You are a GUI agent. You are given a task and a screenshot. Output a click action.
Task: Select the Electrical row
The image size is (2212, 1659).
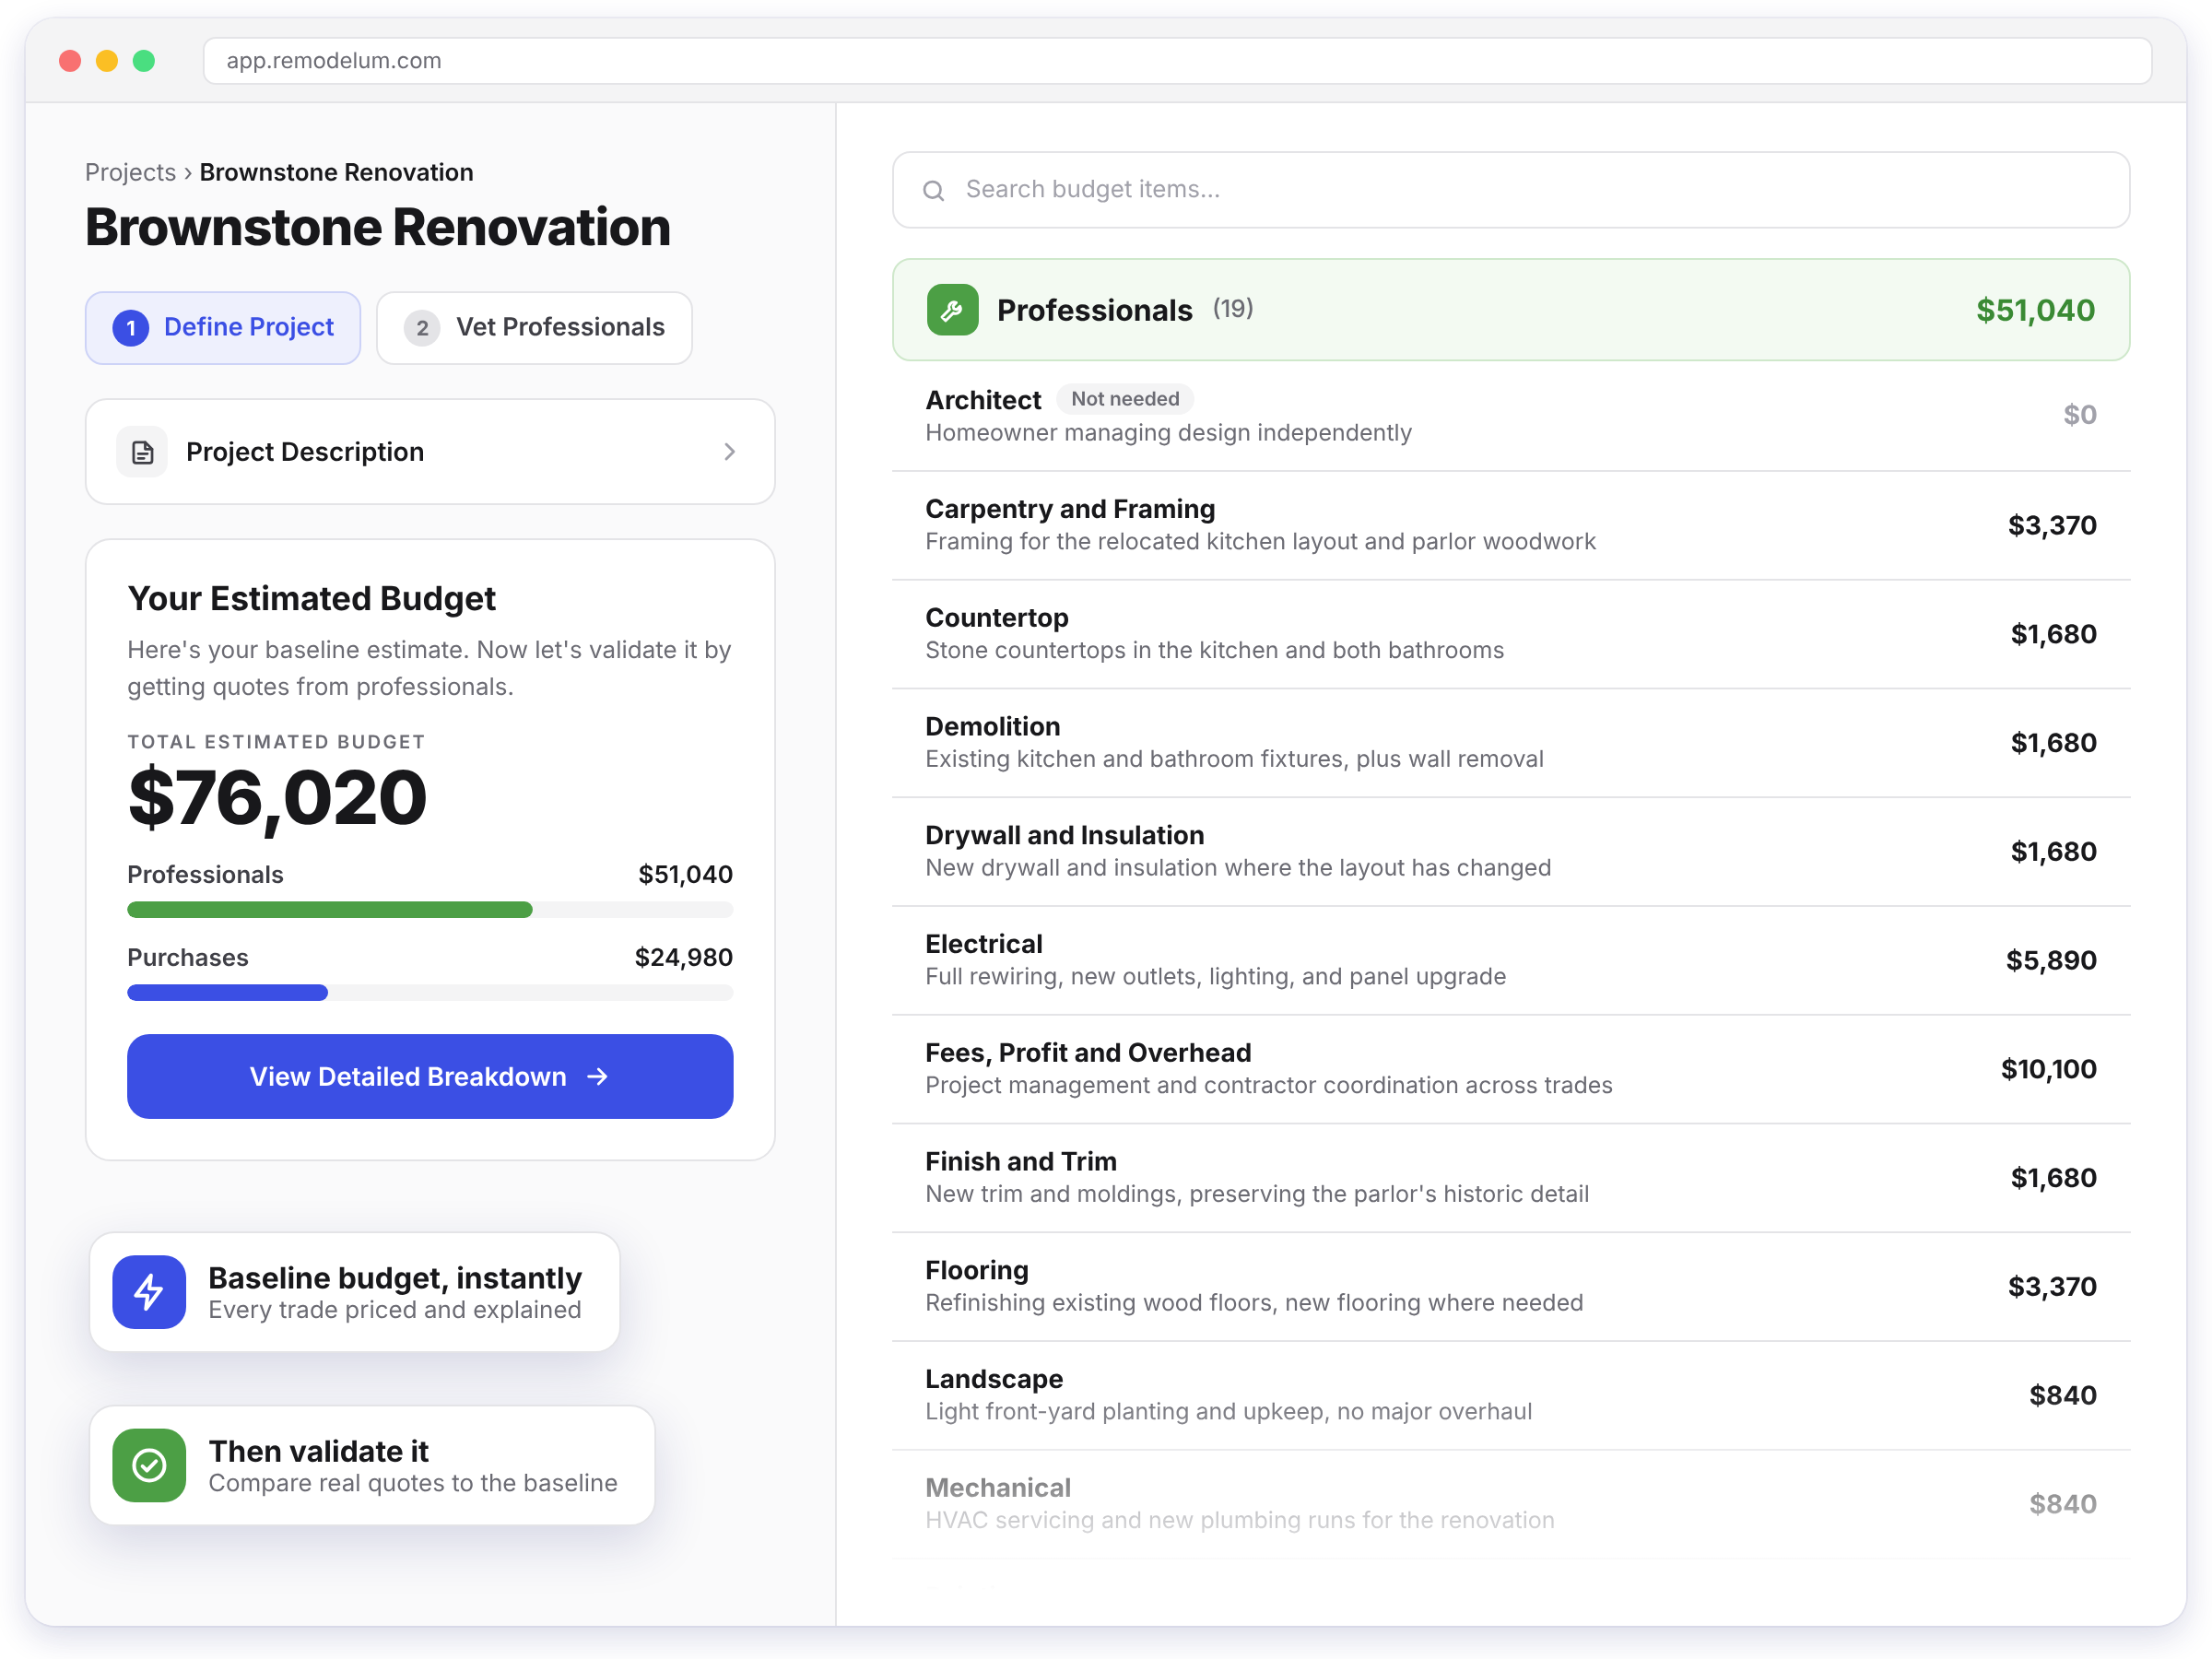[1510, 960]
